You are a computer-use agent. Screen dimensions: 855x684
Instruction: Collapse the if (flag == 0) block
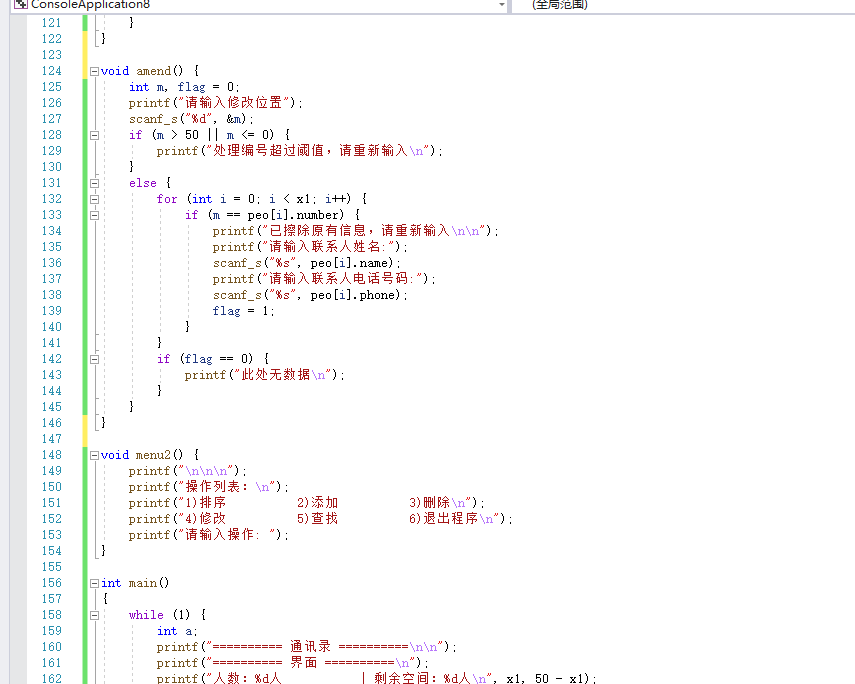[x=94, y=359]
